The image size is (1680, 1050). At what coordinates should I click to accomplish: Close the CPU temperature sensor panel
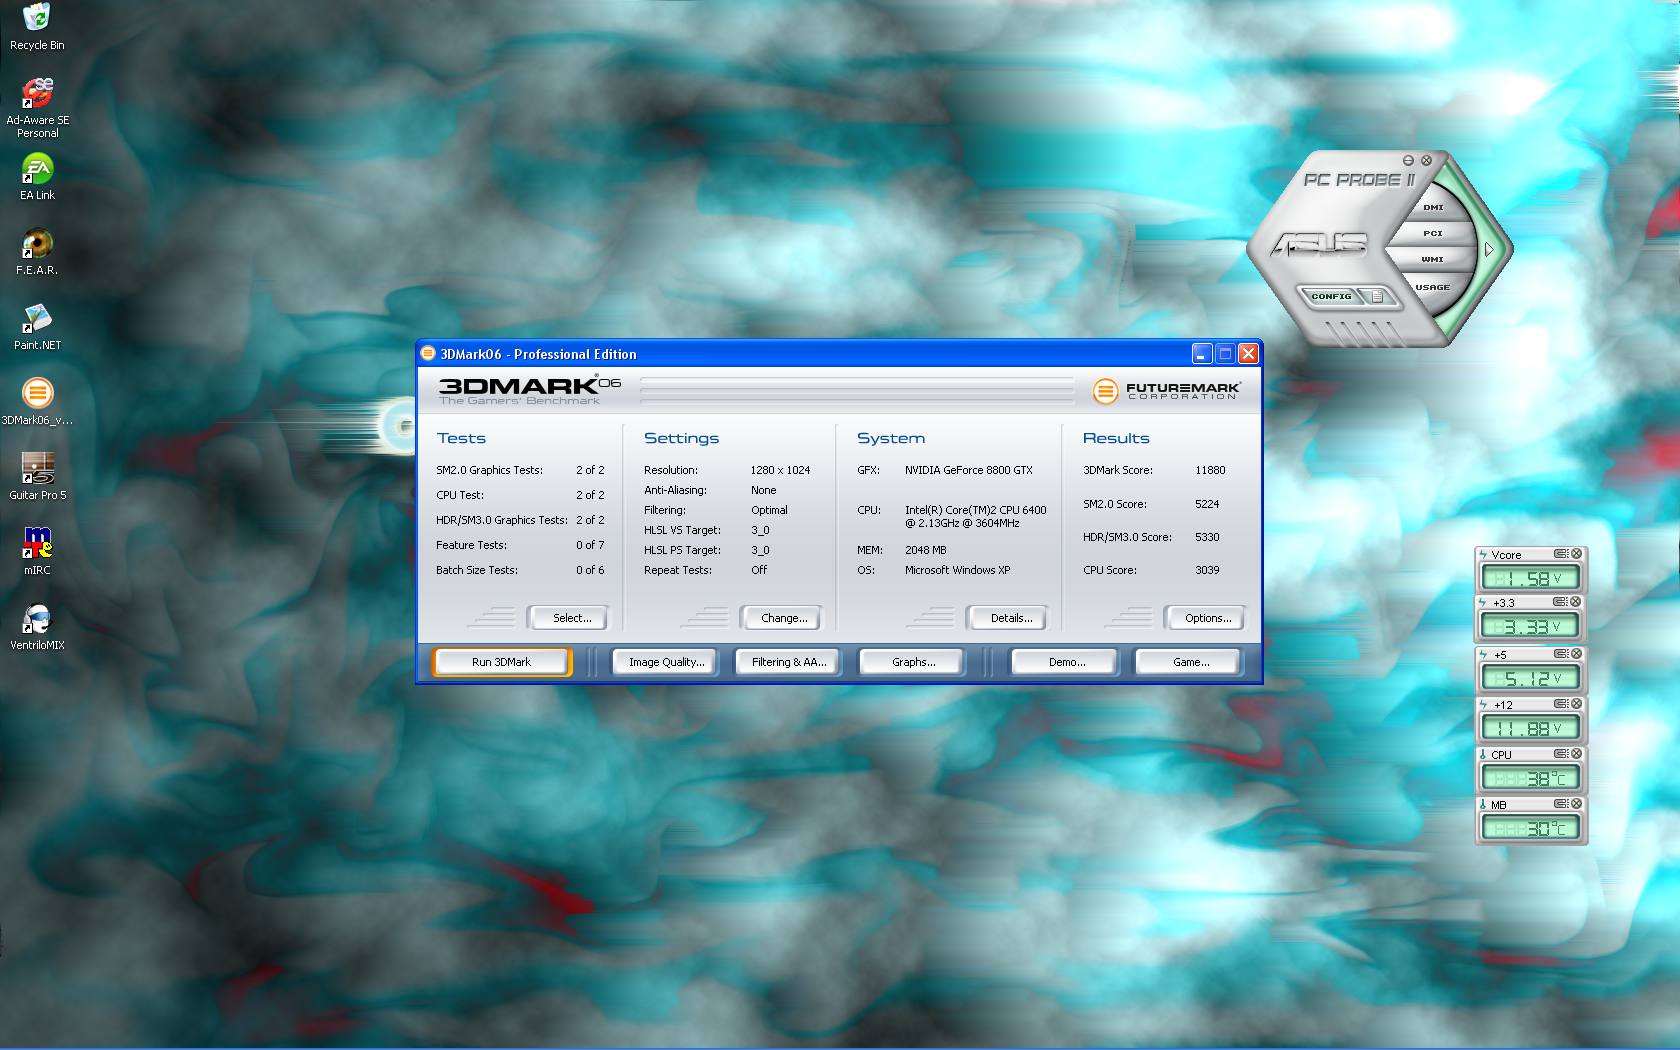pos(1576,754)
